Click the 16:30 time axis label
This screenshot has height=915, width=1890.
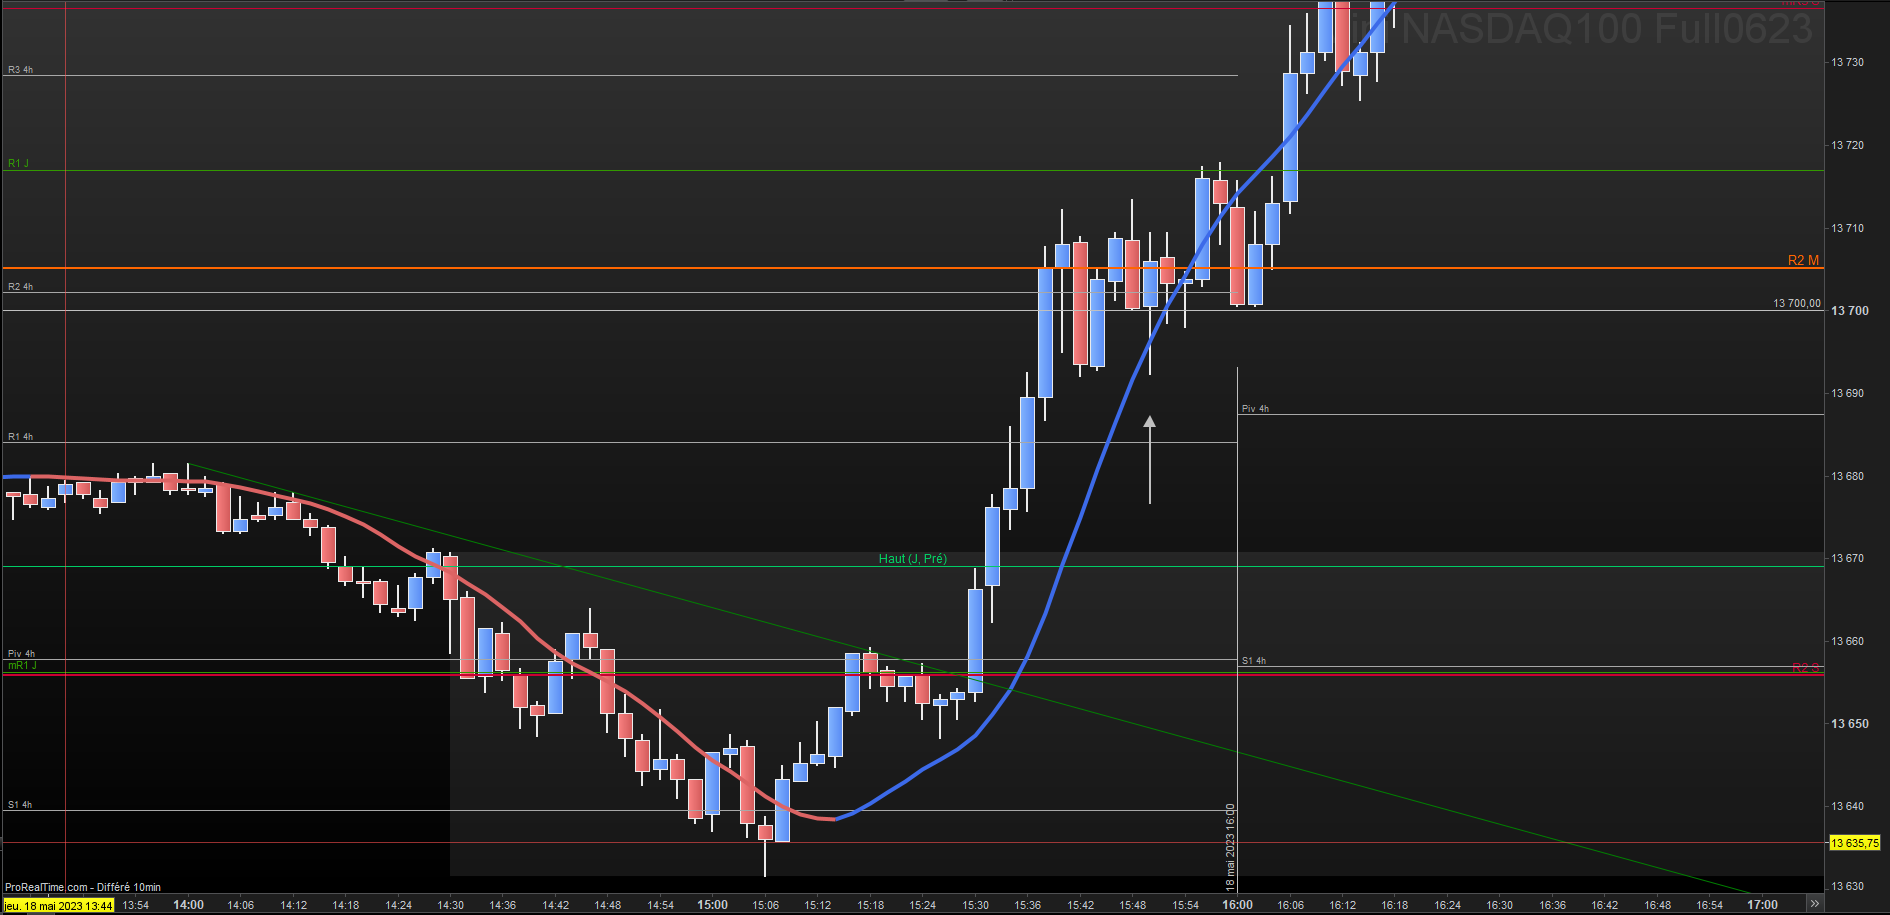coord(1499,905)
